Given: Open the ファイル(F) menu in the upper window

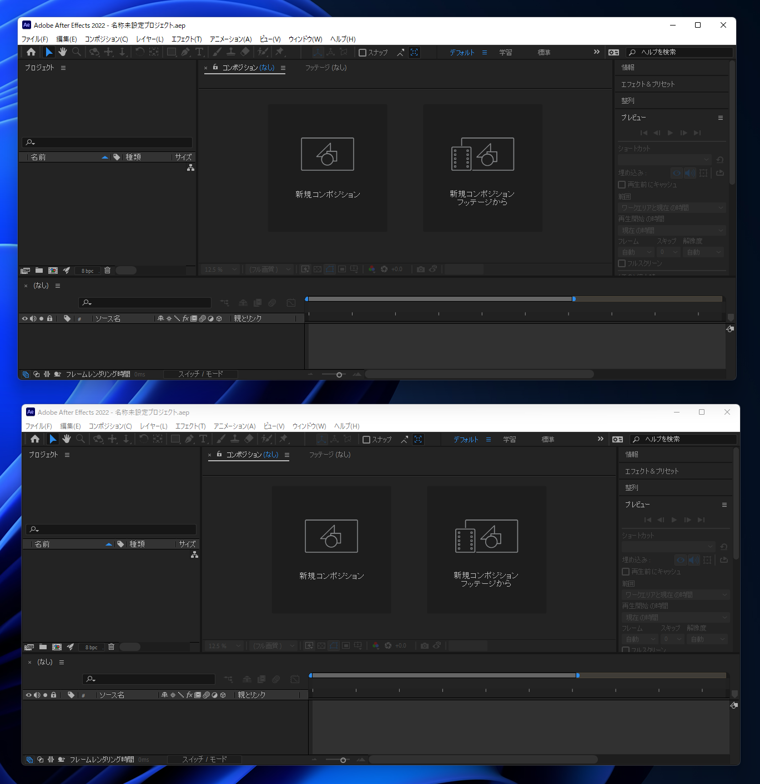Looking at the screenshot, I should pos(34,39).
